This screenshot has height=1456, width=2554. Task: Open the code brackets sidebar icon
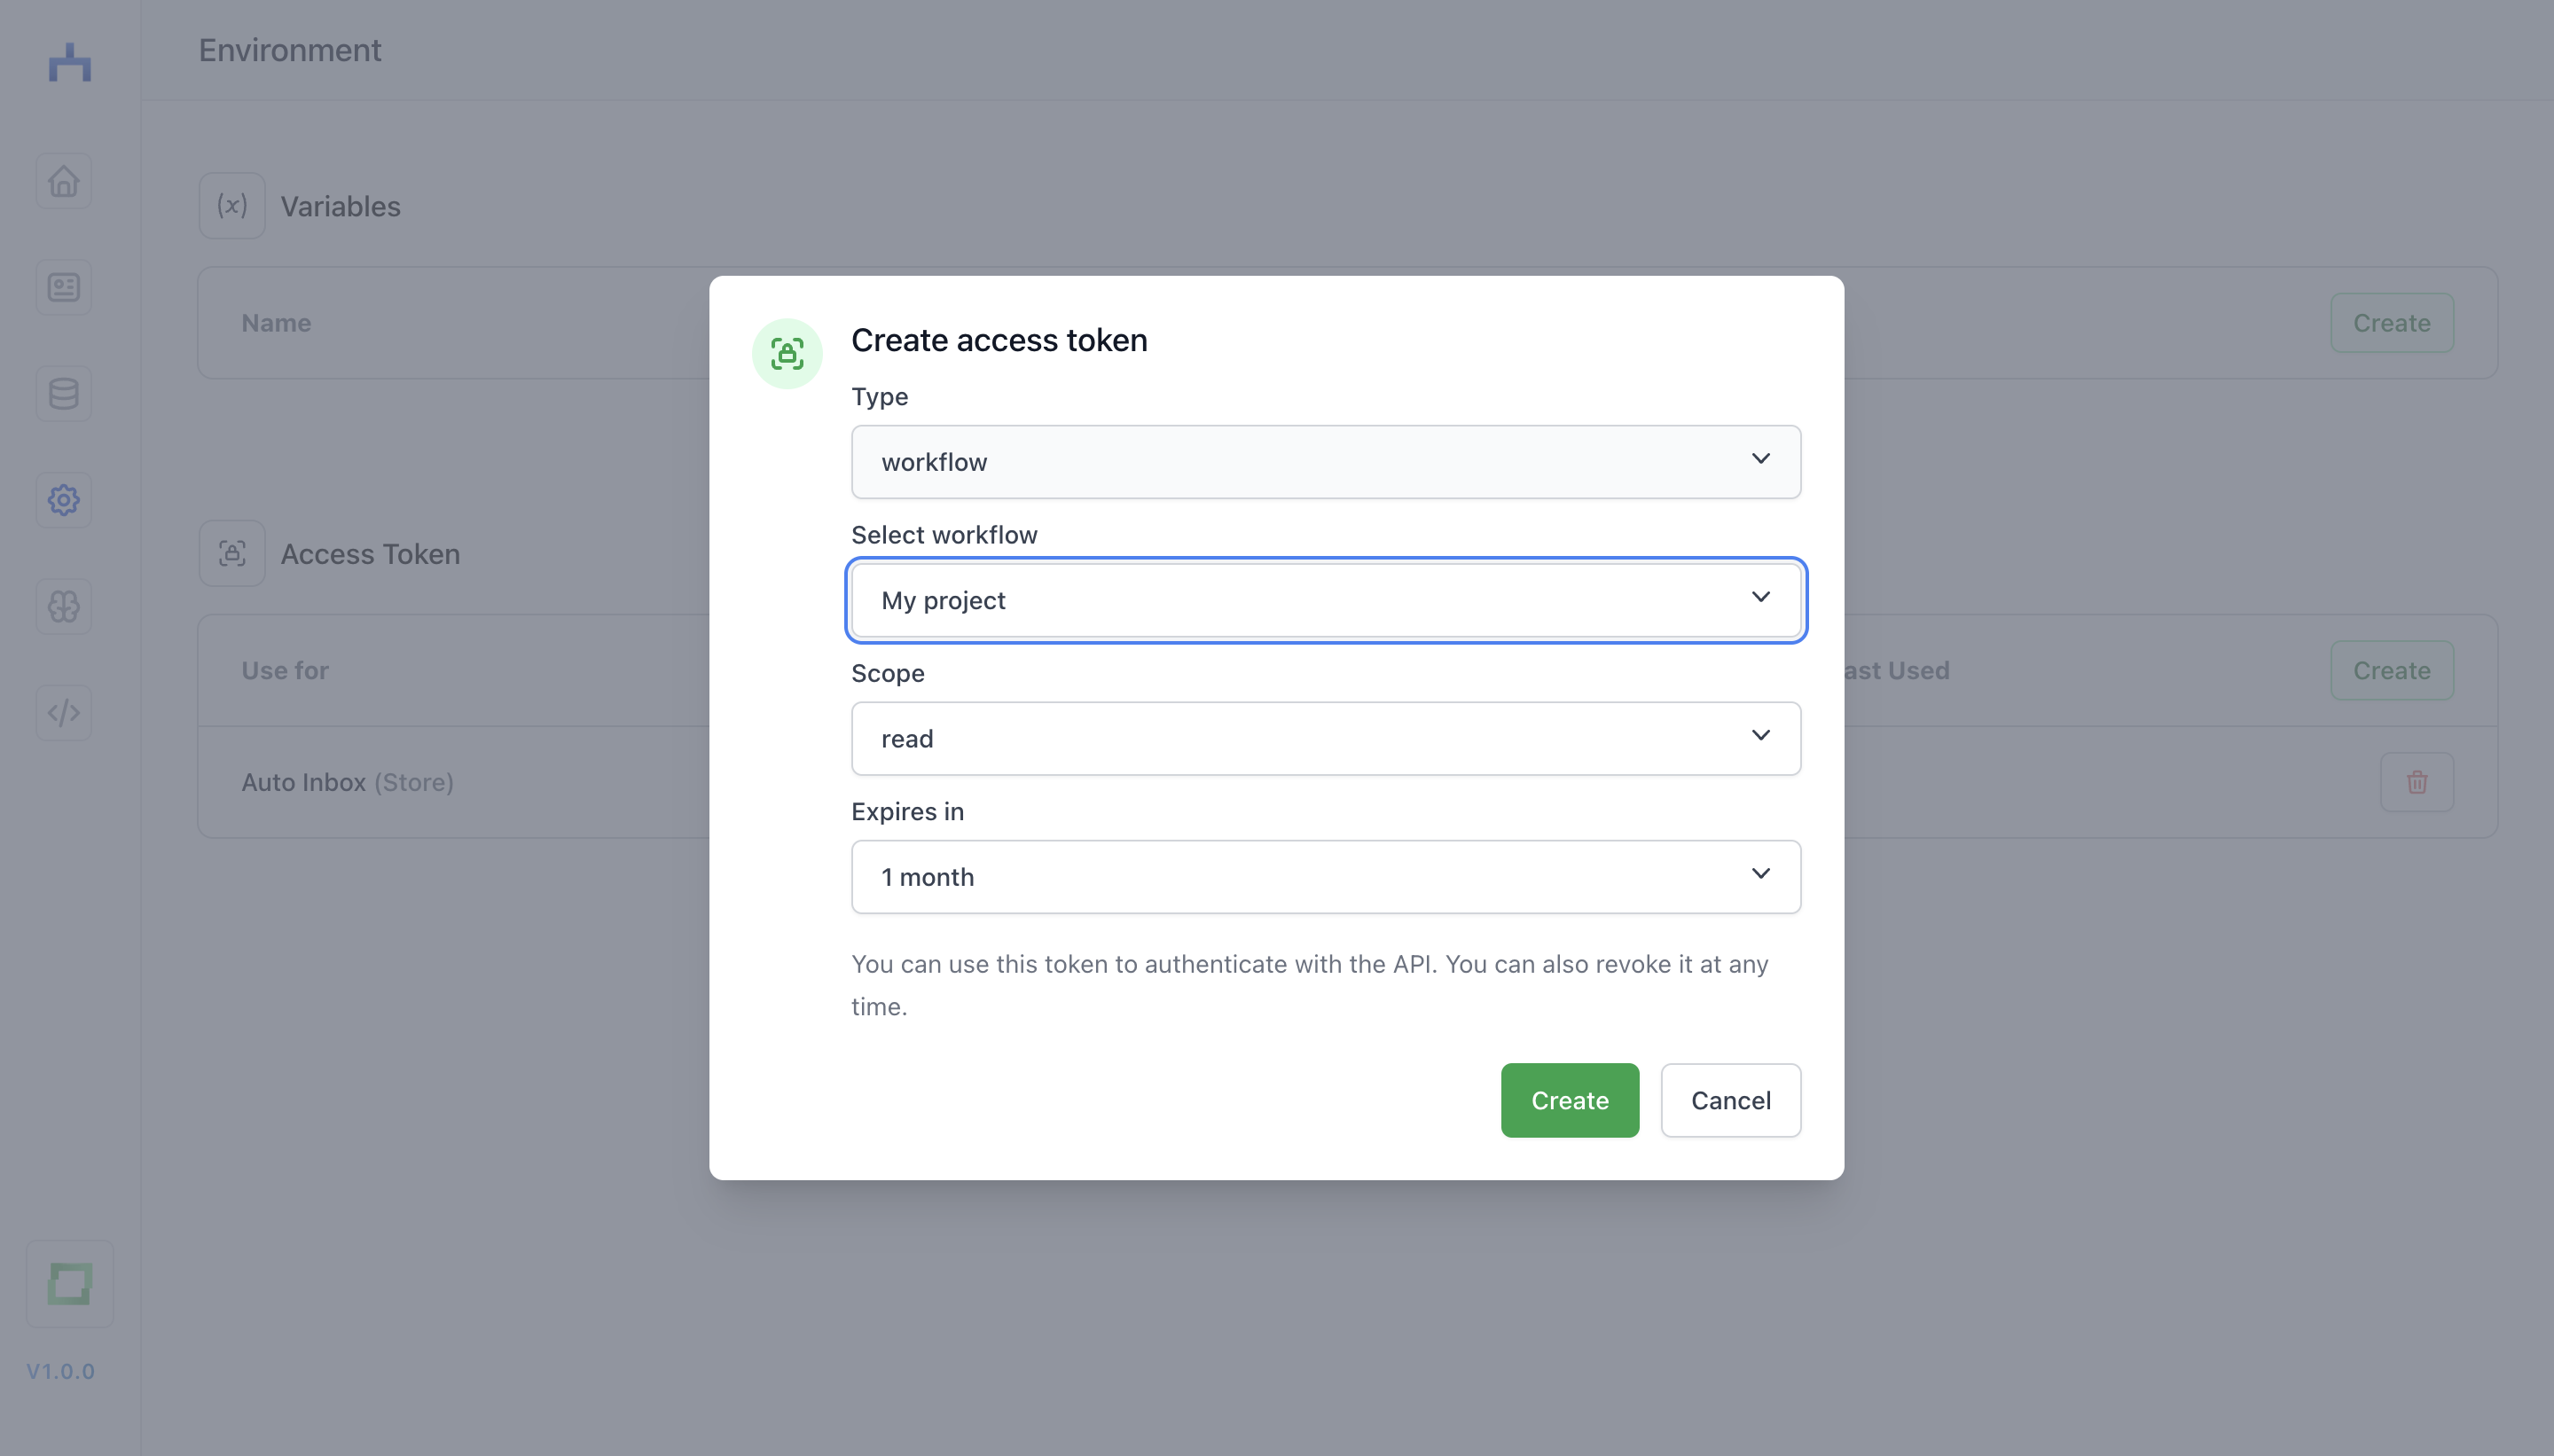tap(64, 713)
